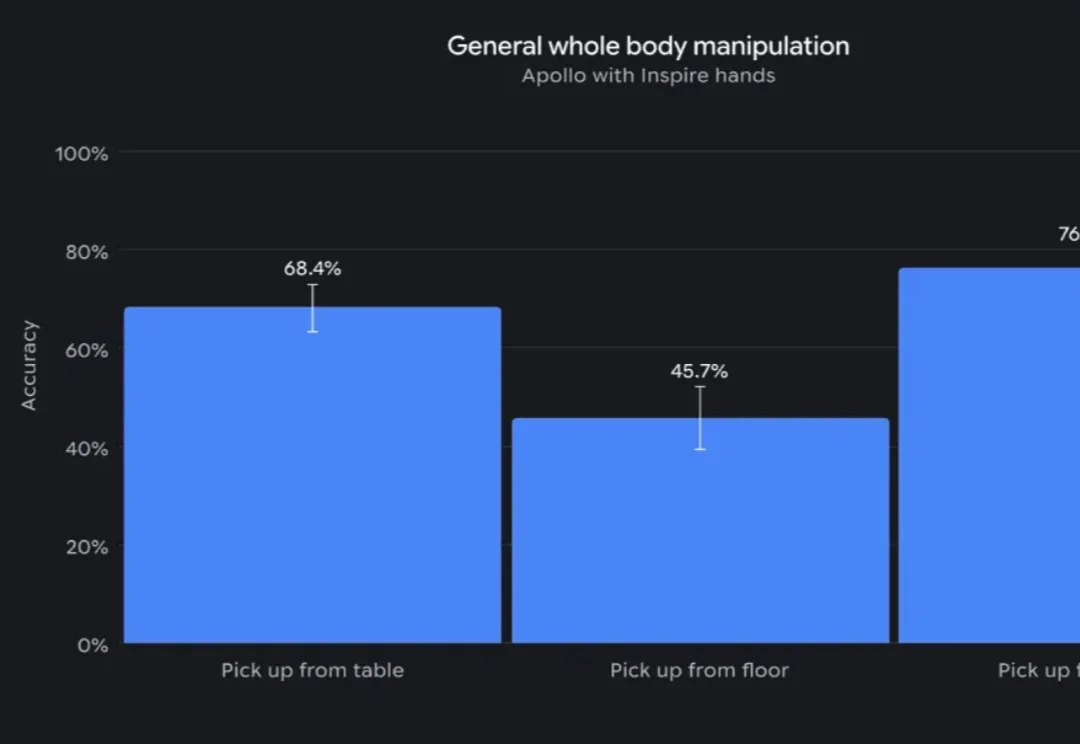Image resolution: width=1080 pixels, height=744 pixels.
Task: Select the 45.7% data label
Action: point(699,371)
